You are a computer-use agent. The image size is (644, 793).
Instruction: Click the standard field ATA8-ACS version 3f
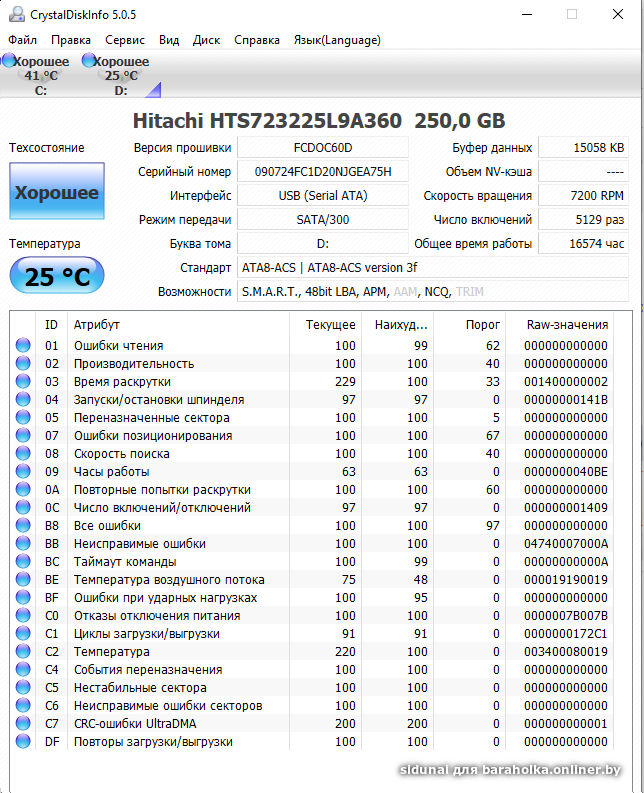point(433,268)
